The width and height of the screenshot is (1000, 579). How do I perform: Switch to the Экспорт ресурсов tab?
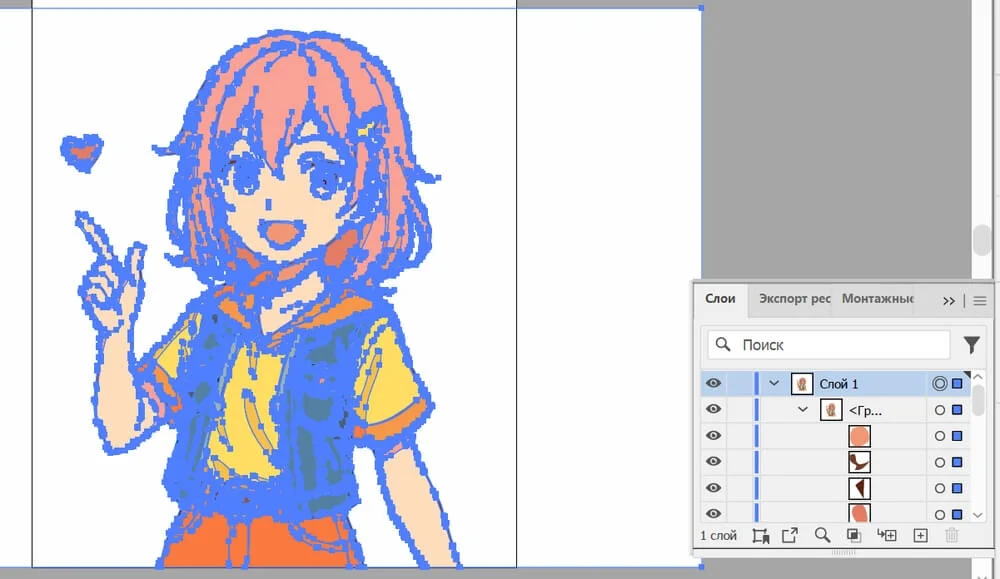tap(794, 299)
